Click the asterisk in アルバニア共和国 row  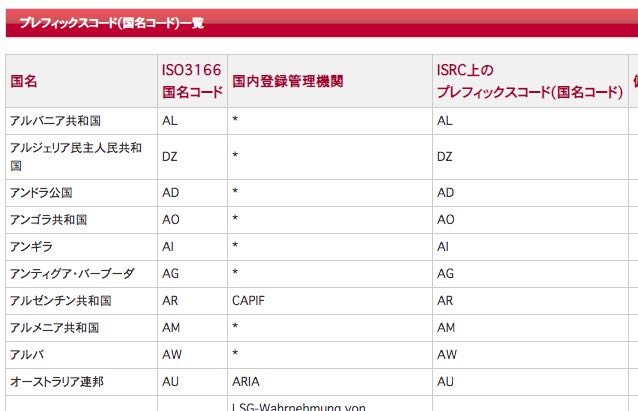coord(235,119)
